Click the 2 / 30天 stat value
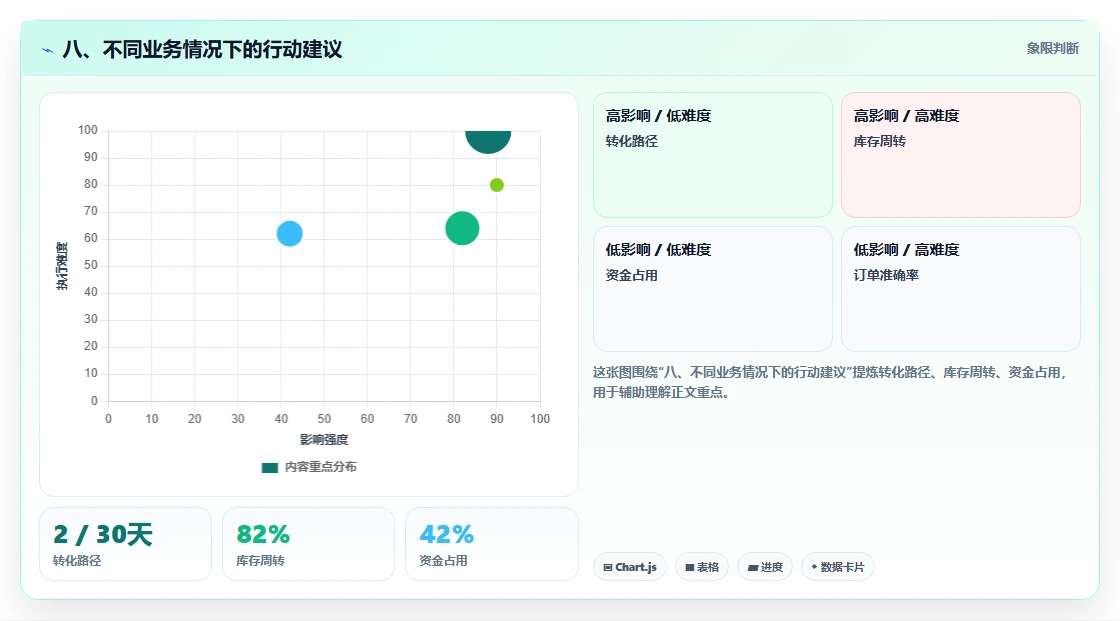The image size is (1120, 621). pyautogui.click(x=103, y=535)
